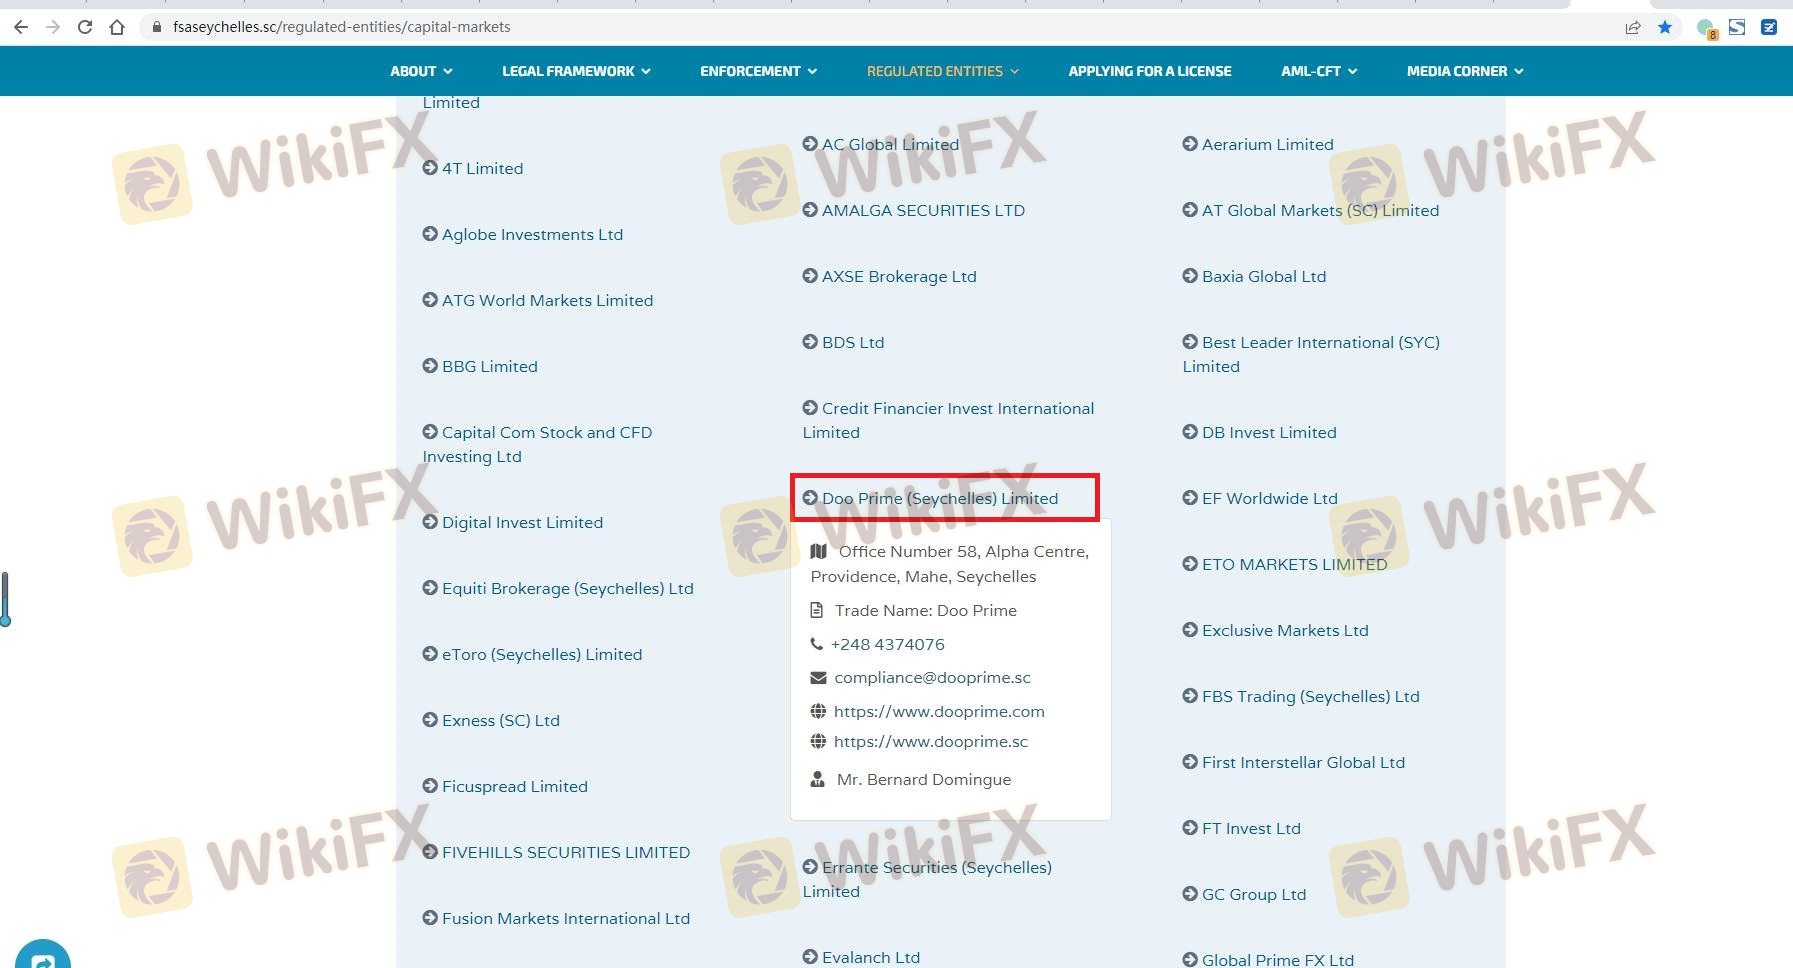Expand the ENFORCEMENT menu
Viewport: 1793px width, 968px height.
[758, 71]
